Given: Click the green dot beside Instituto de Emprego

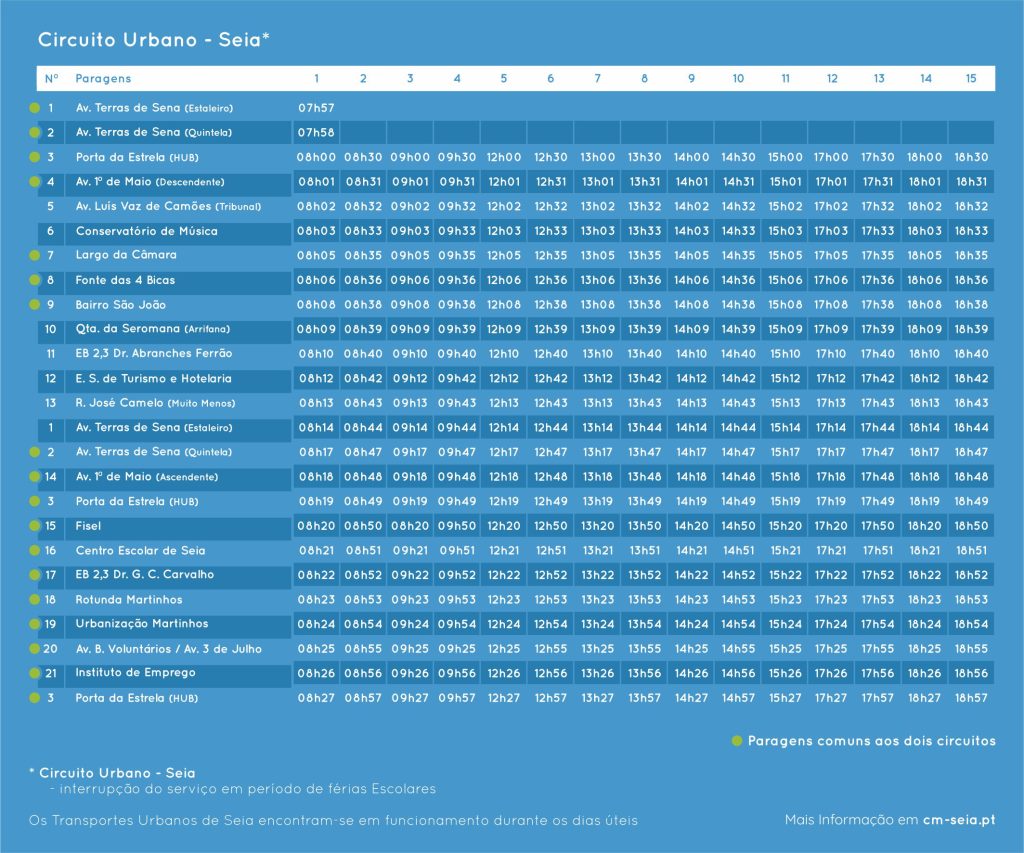Looking at the screenshot, I should (x=35, y=674).
